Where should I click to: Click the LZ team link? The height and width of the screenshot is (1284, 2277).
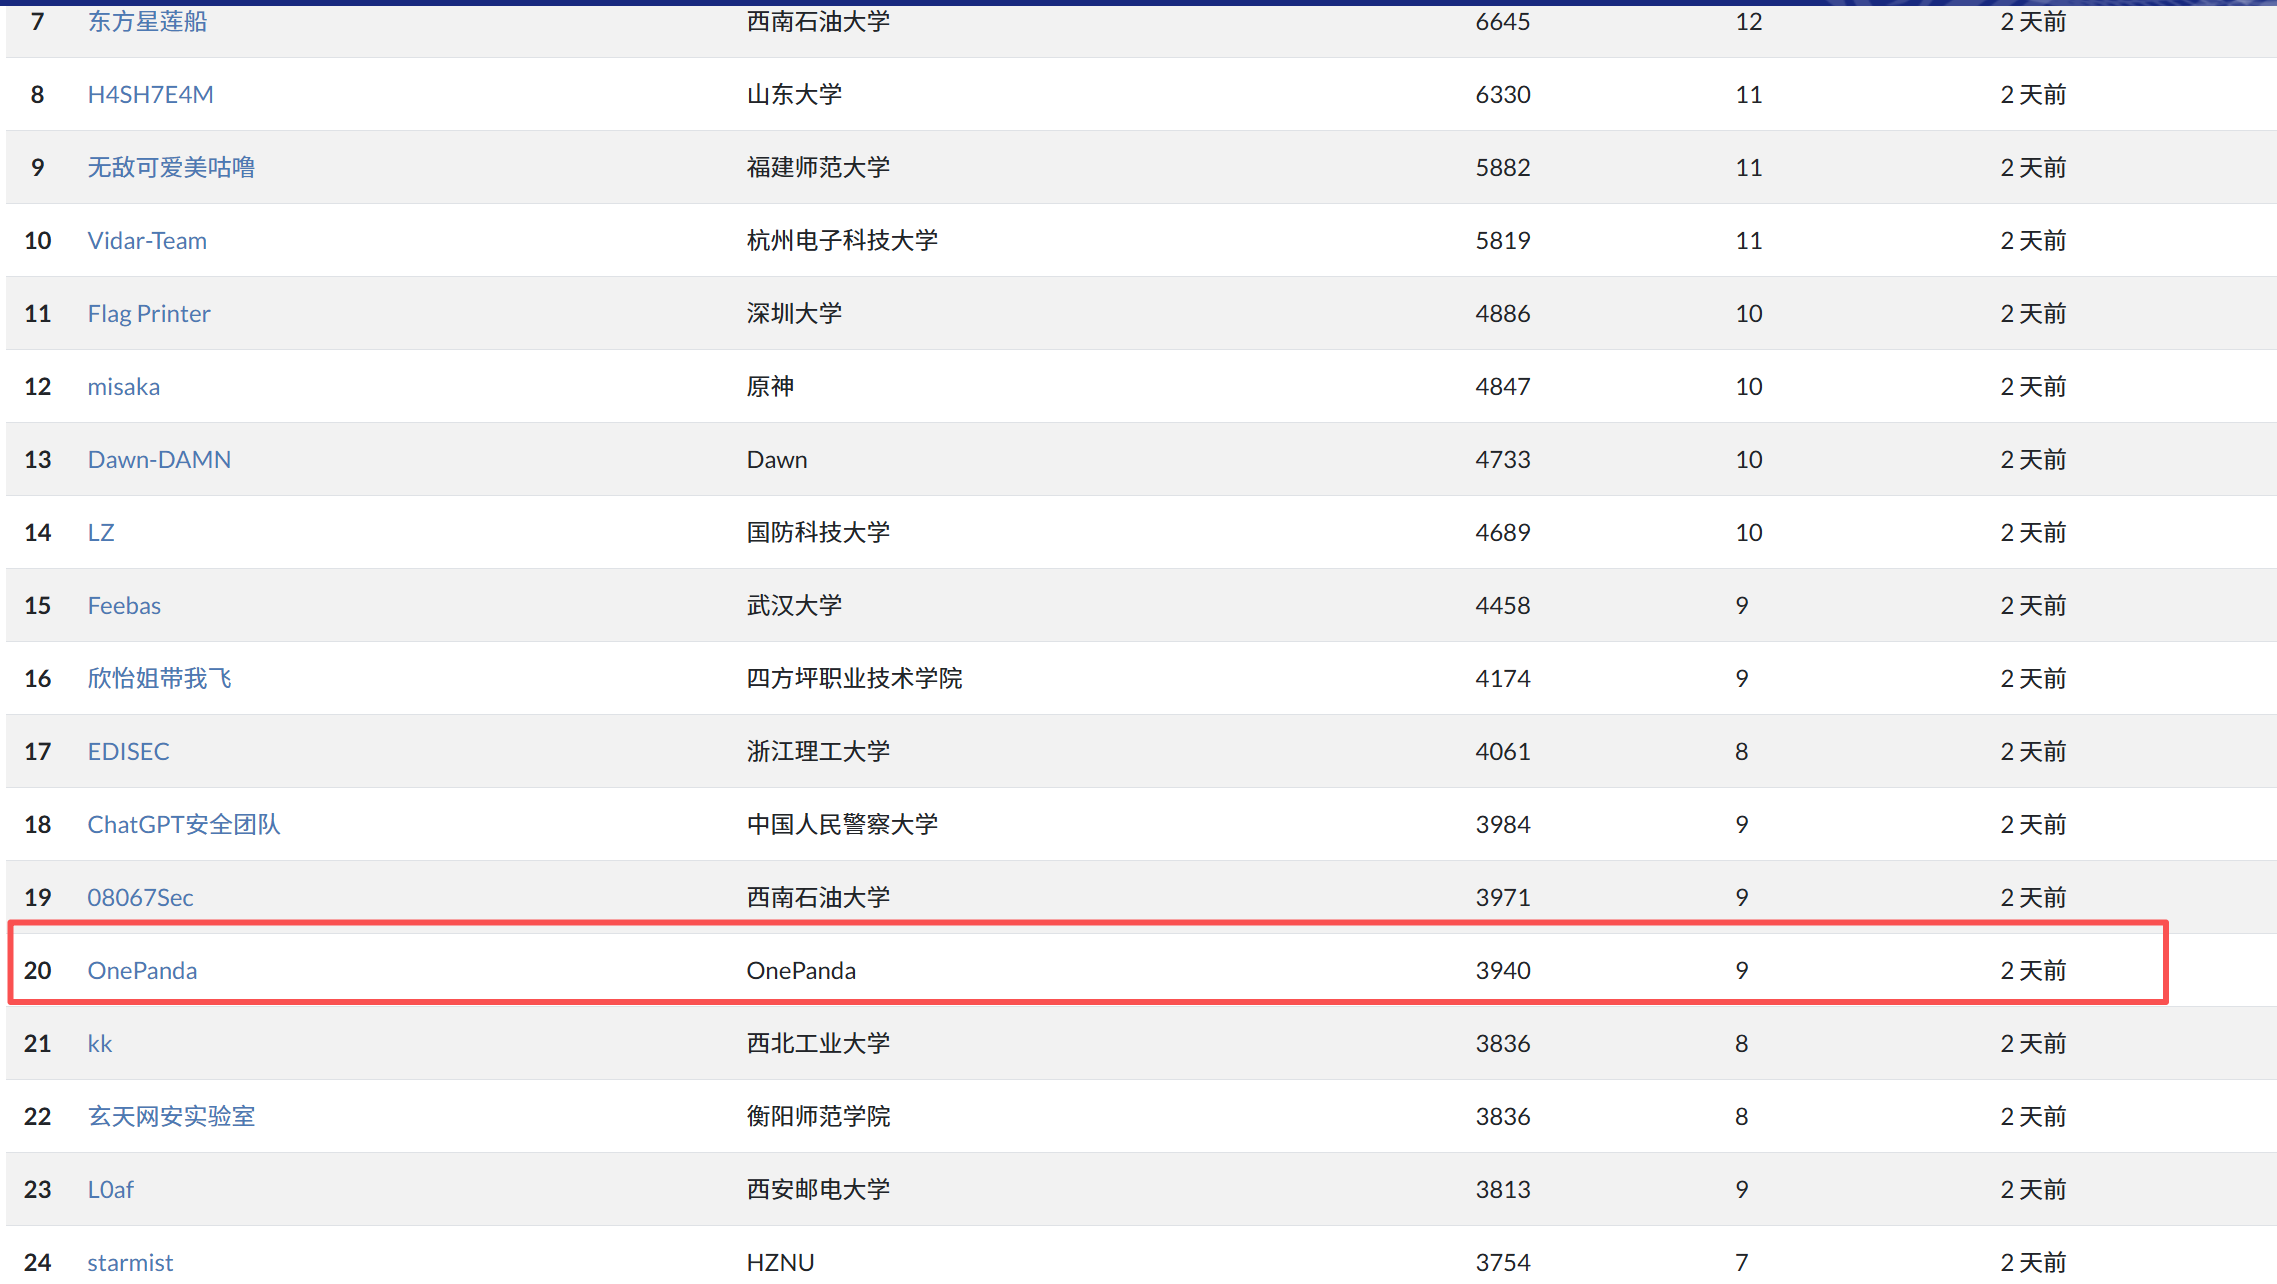pos(101,533)
